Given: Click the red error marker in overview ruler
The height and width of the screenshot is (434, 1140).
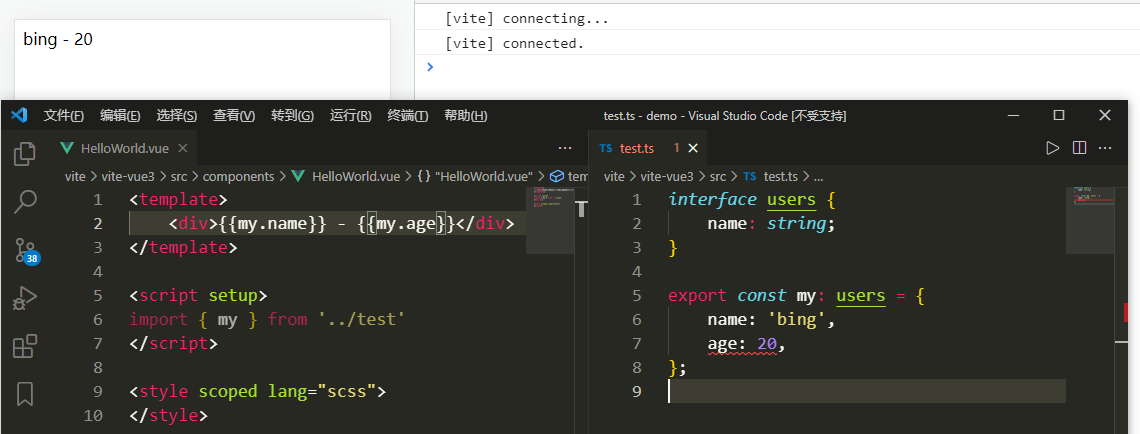Looking at the screenshot, I should [x=1127, y=313].
